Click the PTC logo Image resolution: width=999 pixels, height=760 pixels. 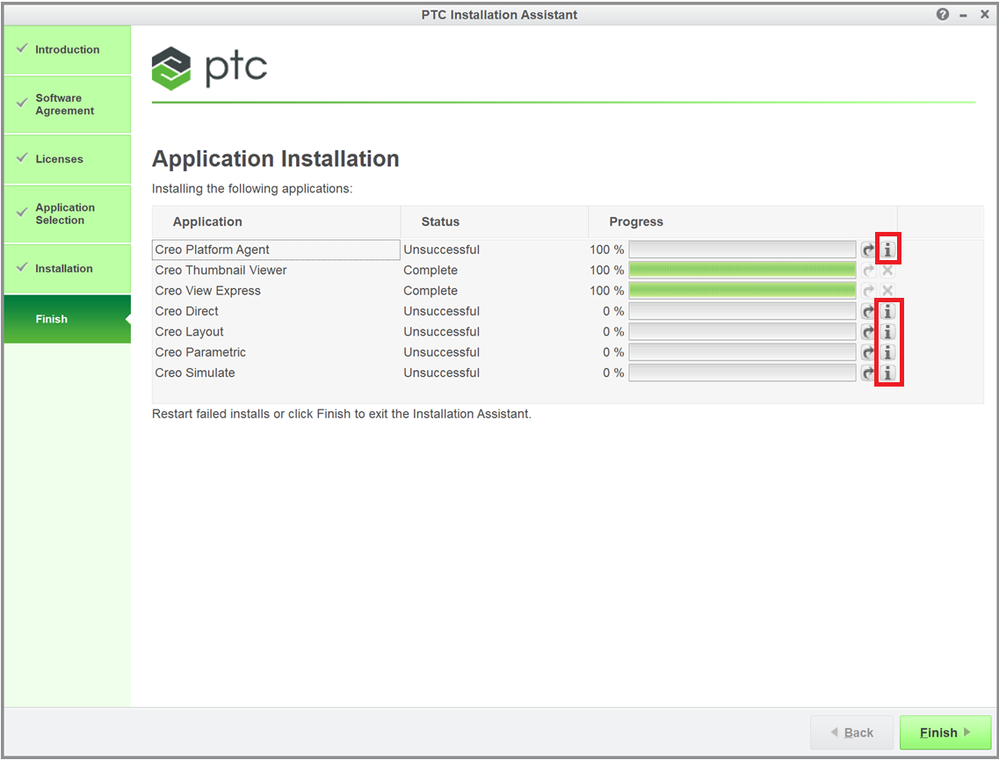(x=210, y=68)
